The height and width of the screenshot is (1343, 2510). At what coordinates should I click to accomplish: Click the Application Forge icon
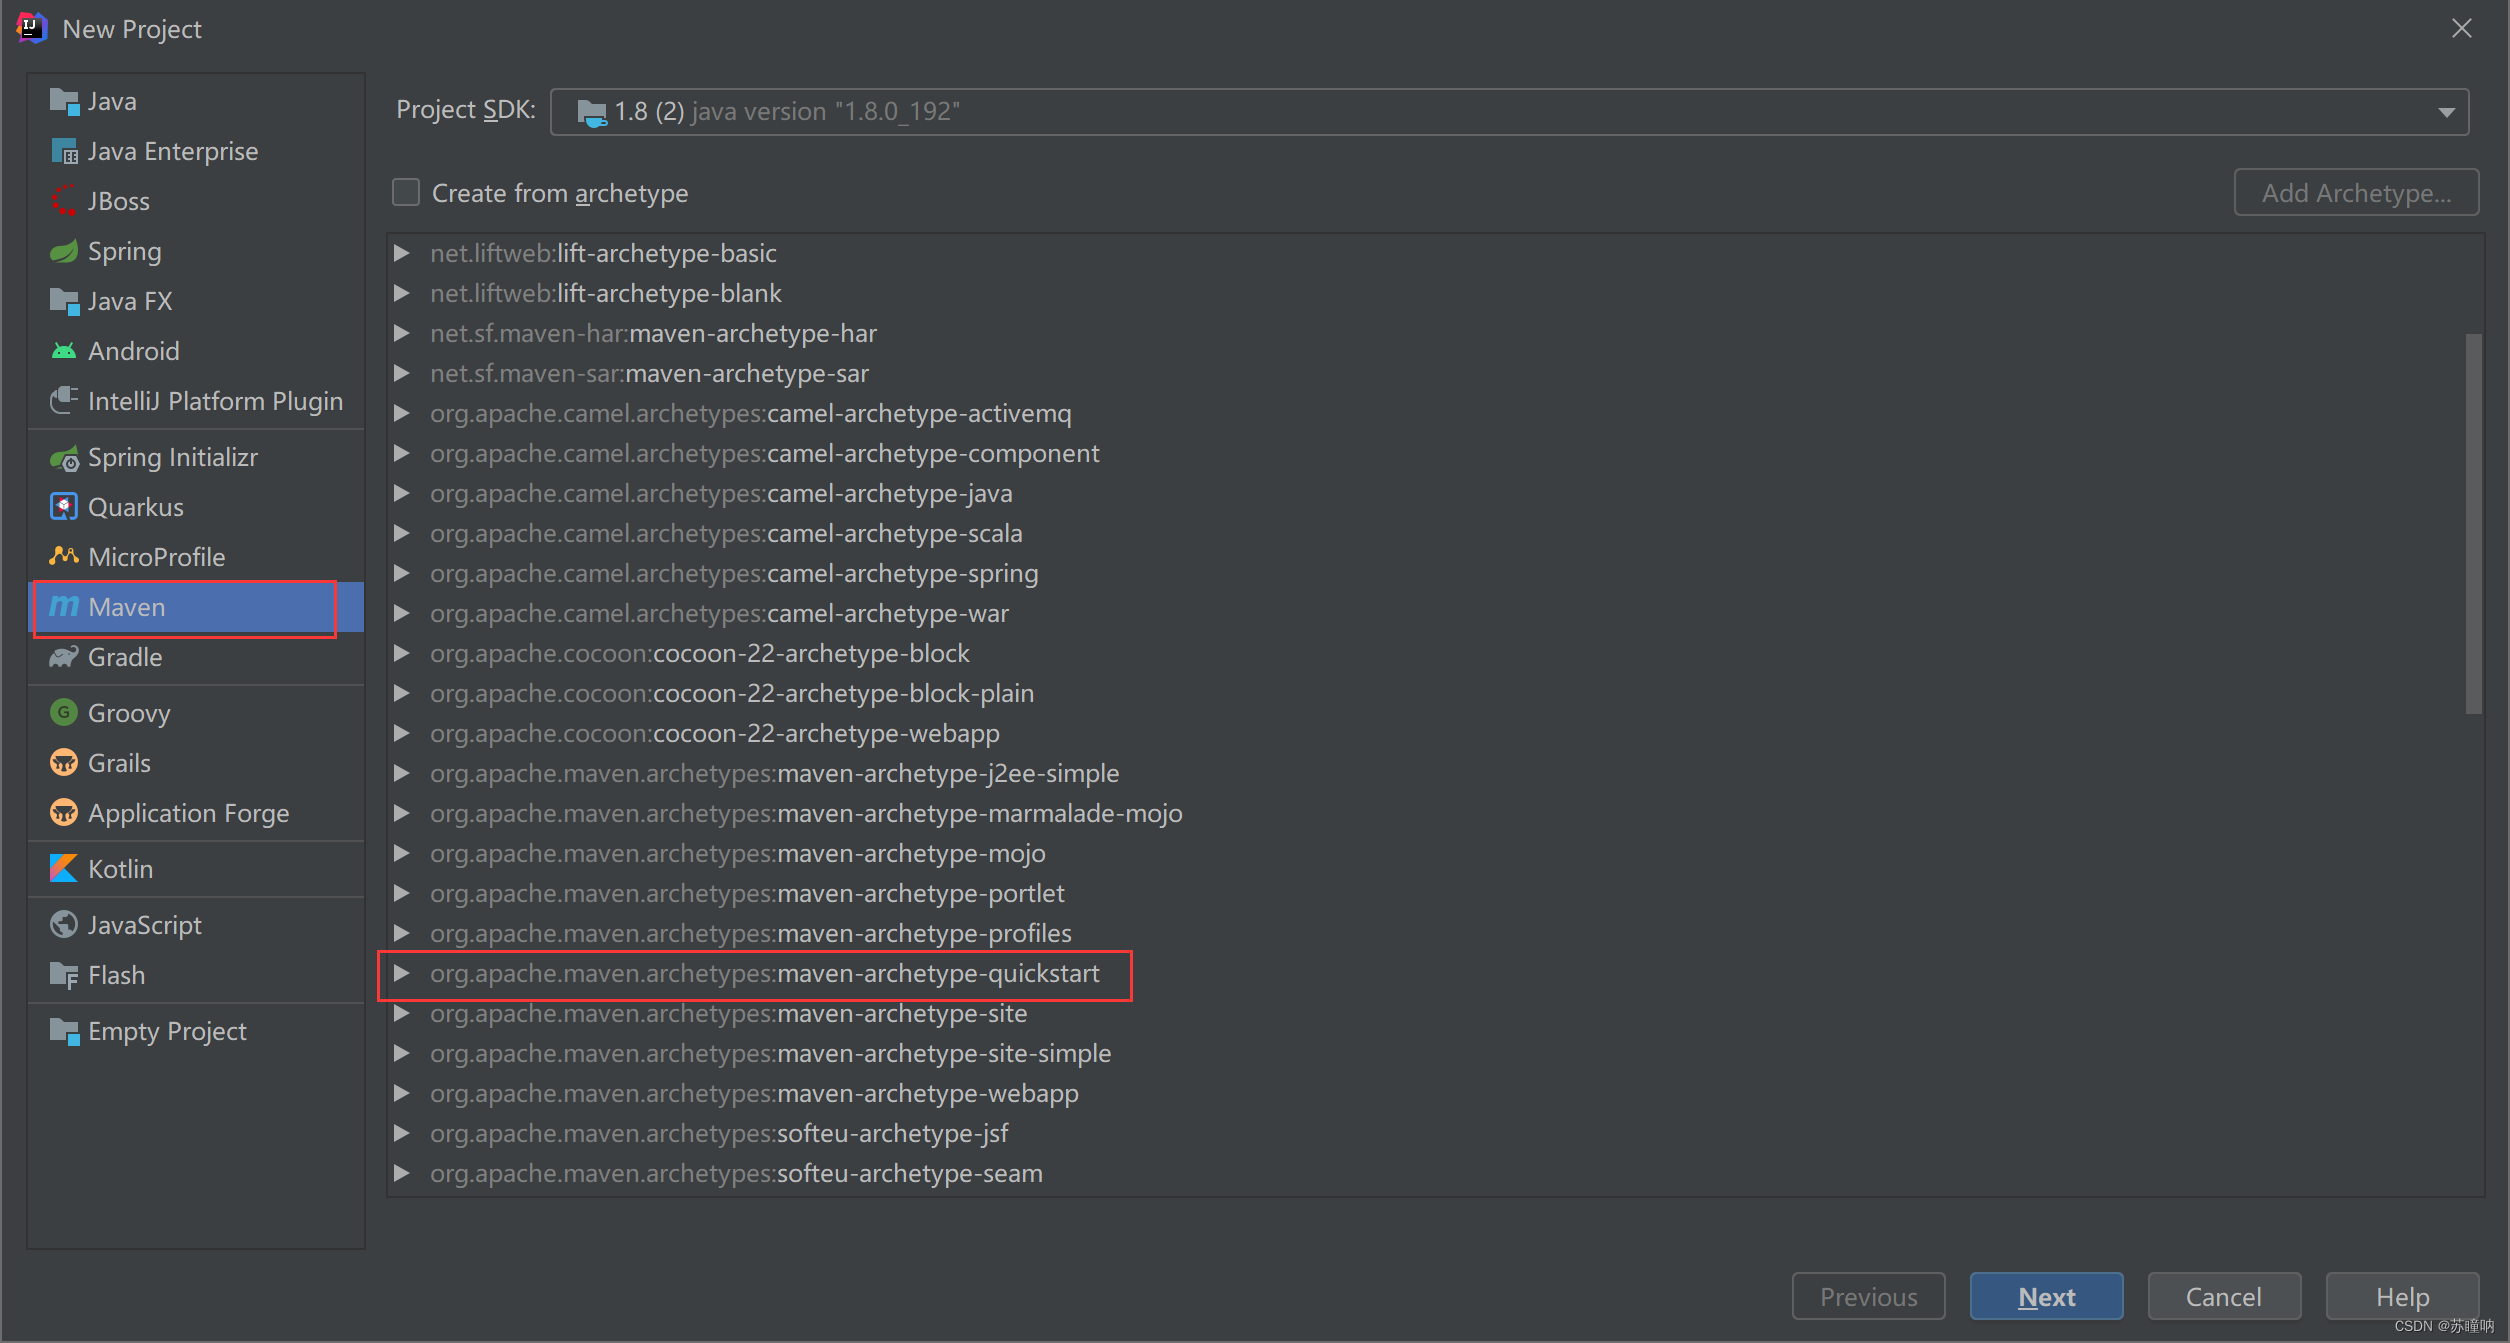(64, 813)
